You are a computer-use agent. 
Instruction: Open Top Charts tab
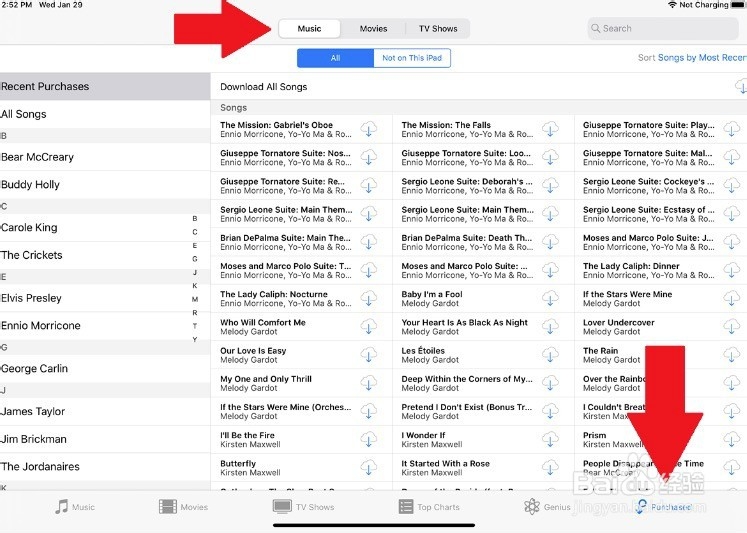coord(429,507)
